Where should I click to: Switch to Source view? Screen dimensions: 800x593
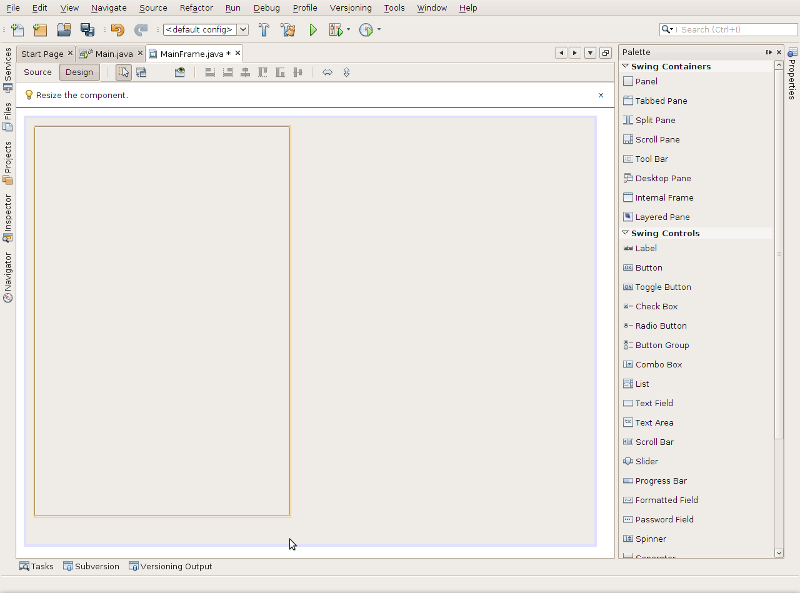[x=38, y=72]
